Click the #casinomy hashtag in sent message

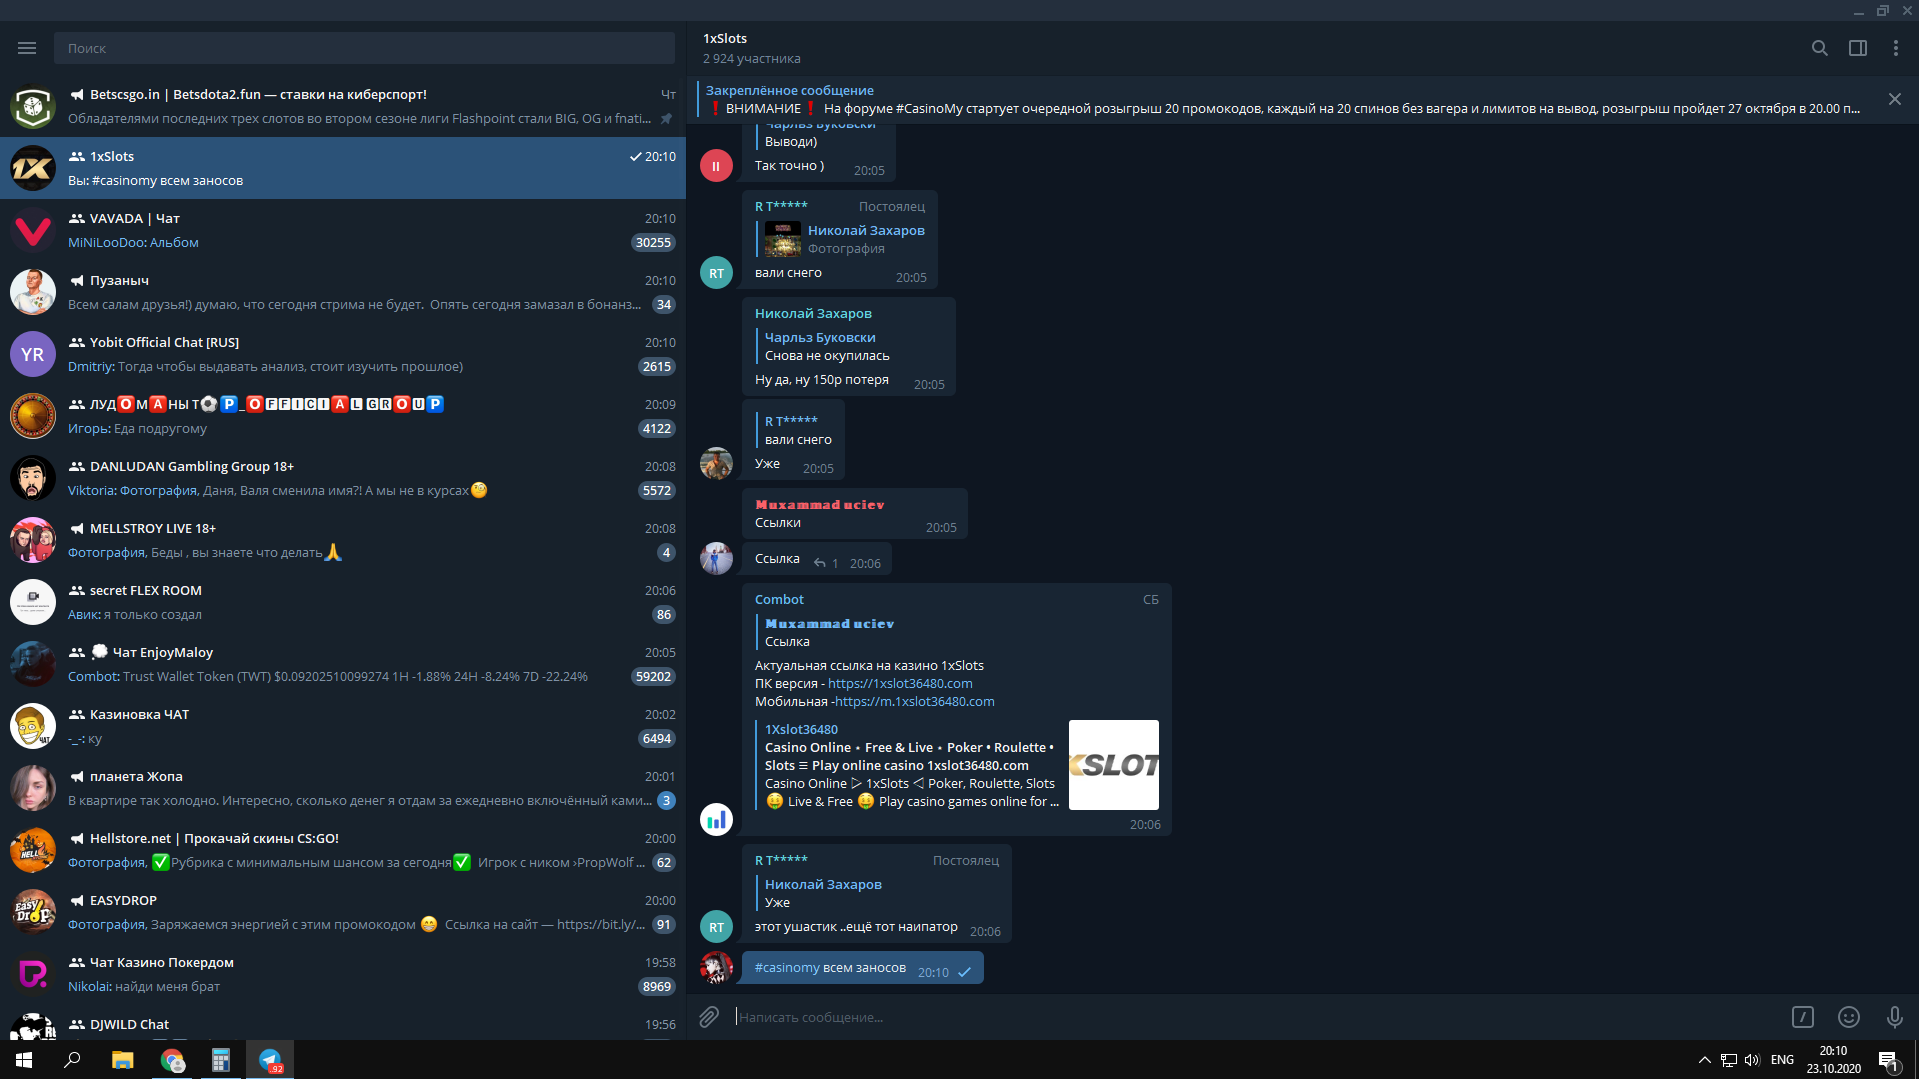coord(787,968)
